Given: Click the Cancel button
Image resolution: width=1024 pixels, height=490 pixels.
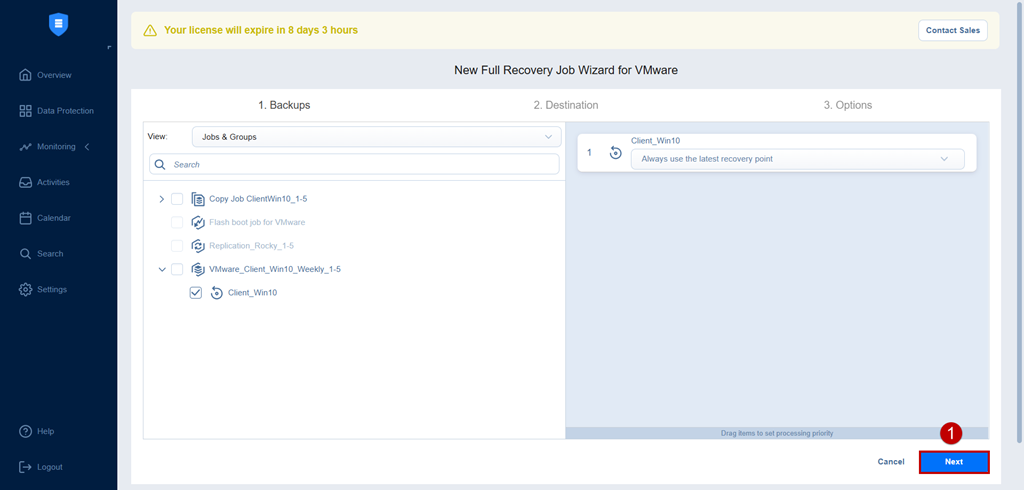Looking at the screenshot, I should [x=891, y=462].
